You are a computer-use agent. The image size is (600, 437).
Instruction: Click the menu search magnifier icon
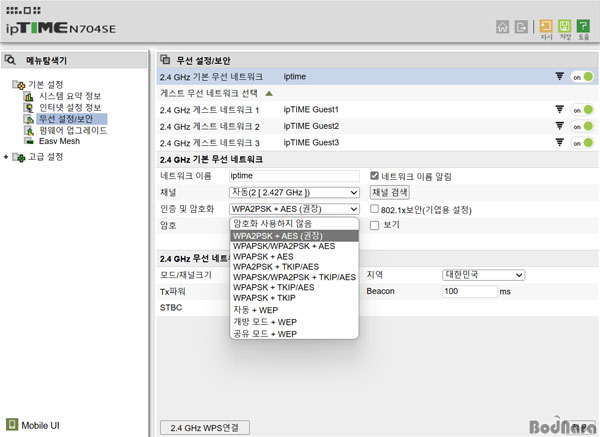pos(10,60)
